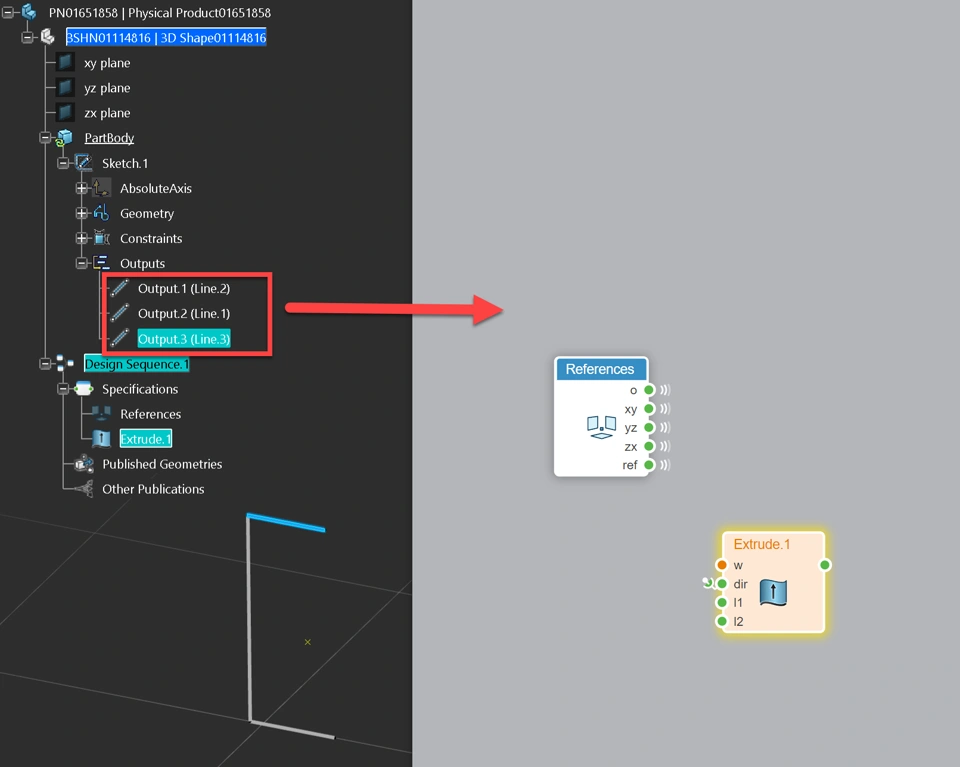This screenshot has height=767, width=960.
Task: Click the Other Publications icon
Action: (x=84, y=488)
